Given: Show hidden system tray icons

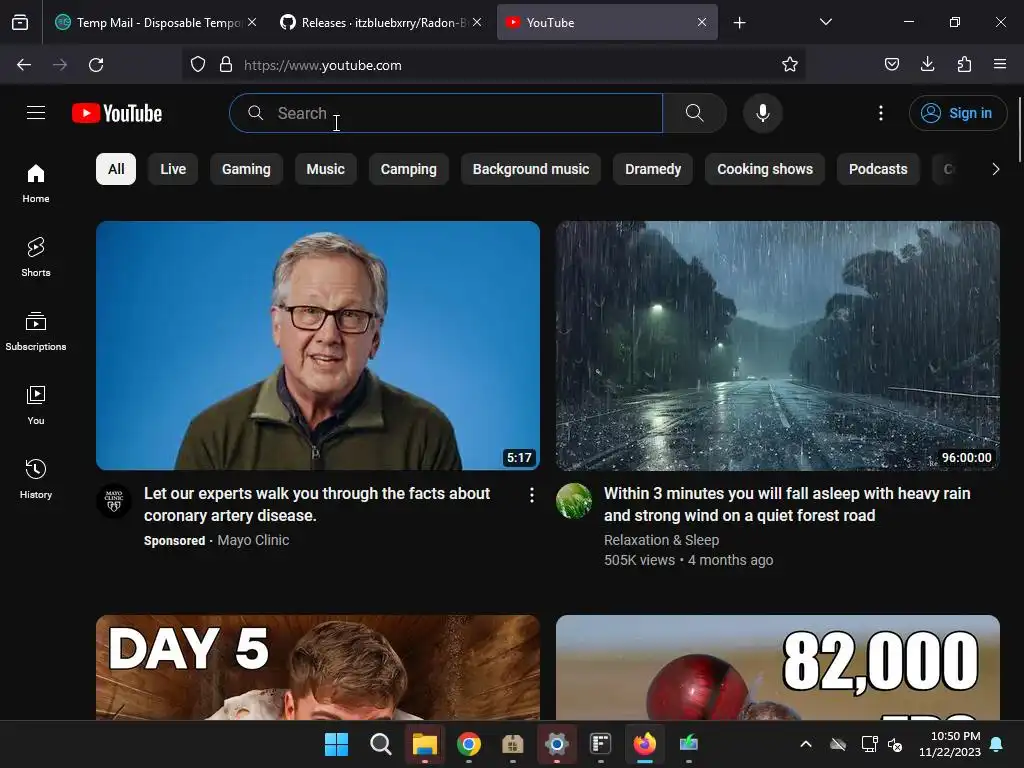Looking at the screenshot, I should (x=806, y=744).
